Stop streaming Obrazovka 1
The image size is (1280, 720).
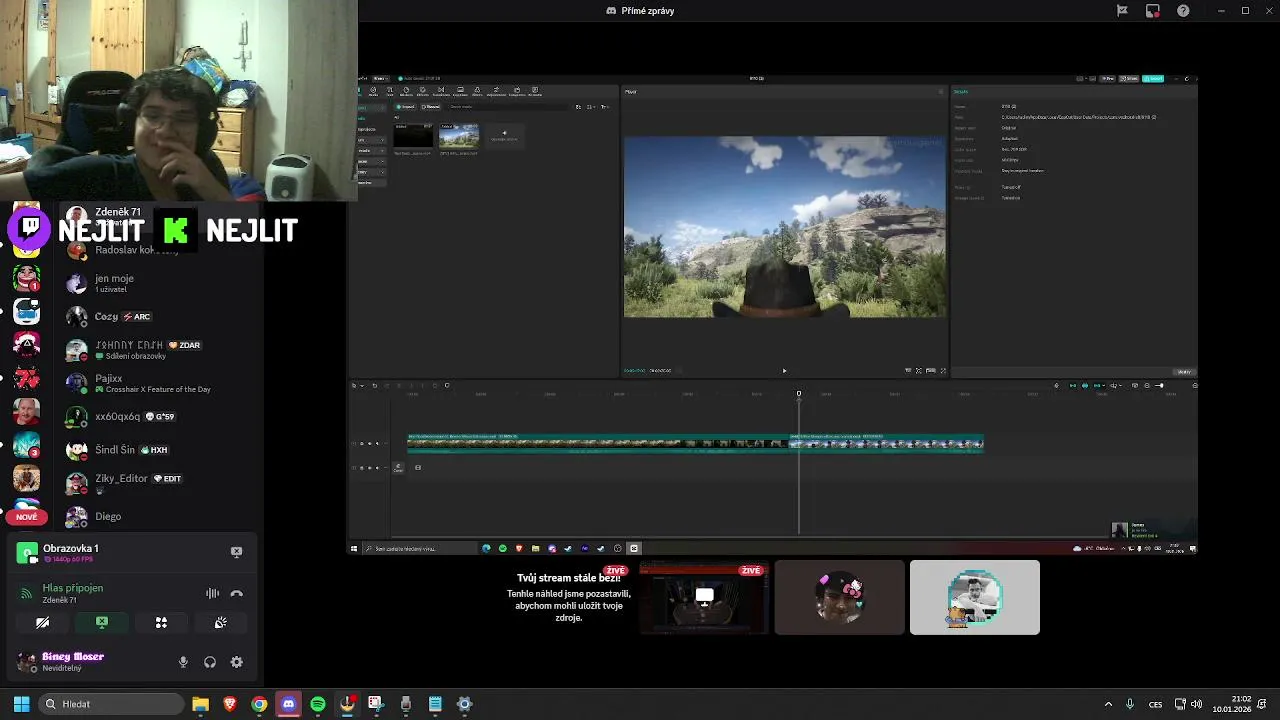(237, 551)
